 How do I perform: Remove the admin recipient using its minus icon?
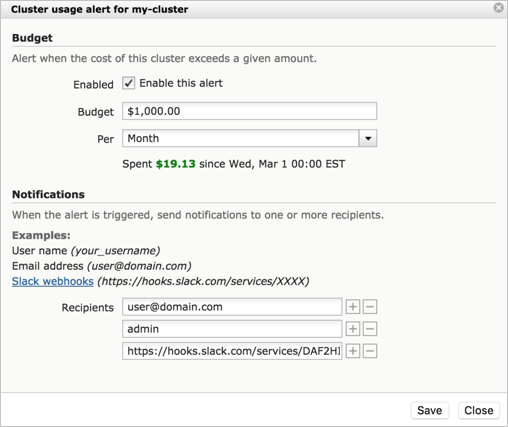coord(370,329)
